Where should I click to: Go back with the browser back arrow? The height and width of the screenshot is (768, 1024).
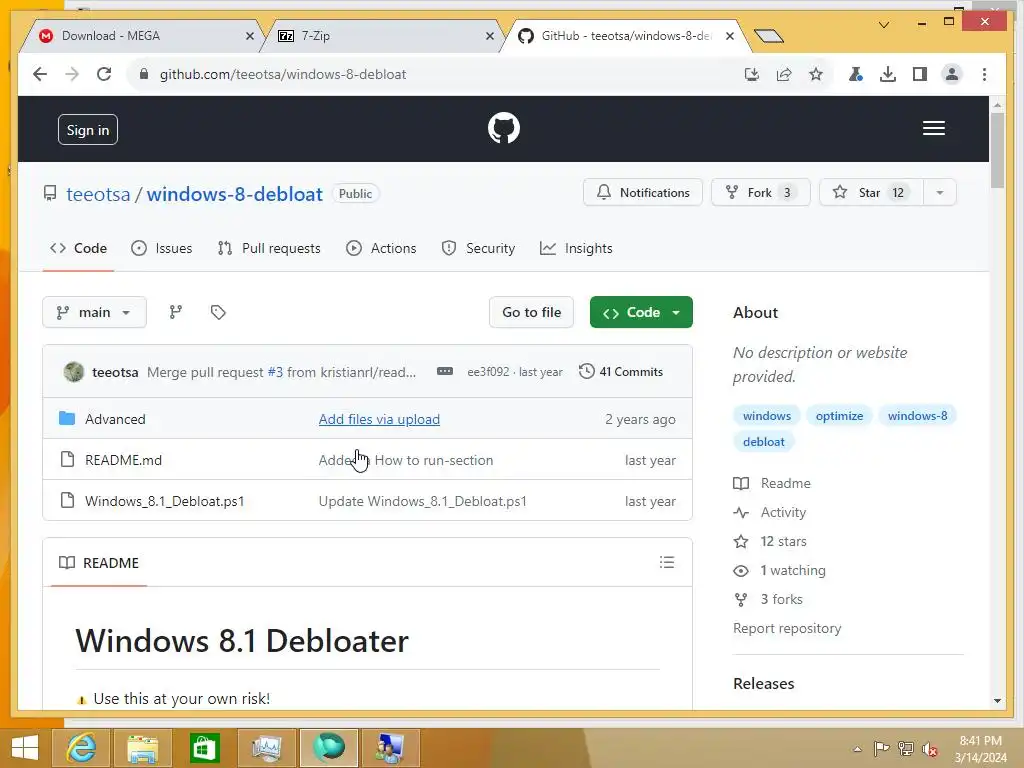40,74
